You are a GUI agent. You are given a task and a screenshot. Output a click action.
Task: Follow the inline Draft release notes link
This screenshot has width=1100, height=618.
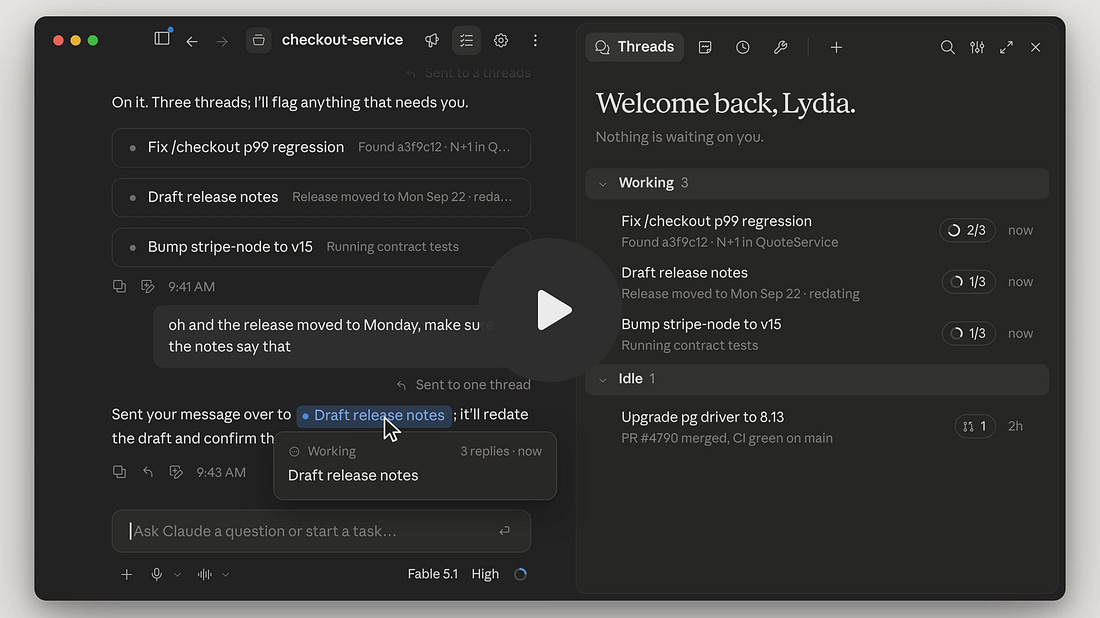point(374,415)
